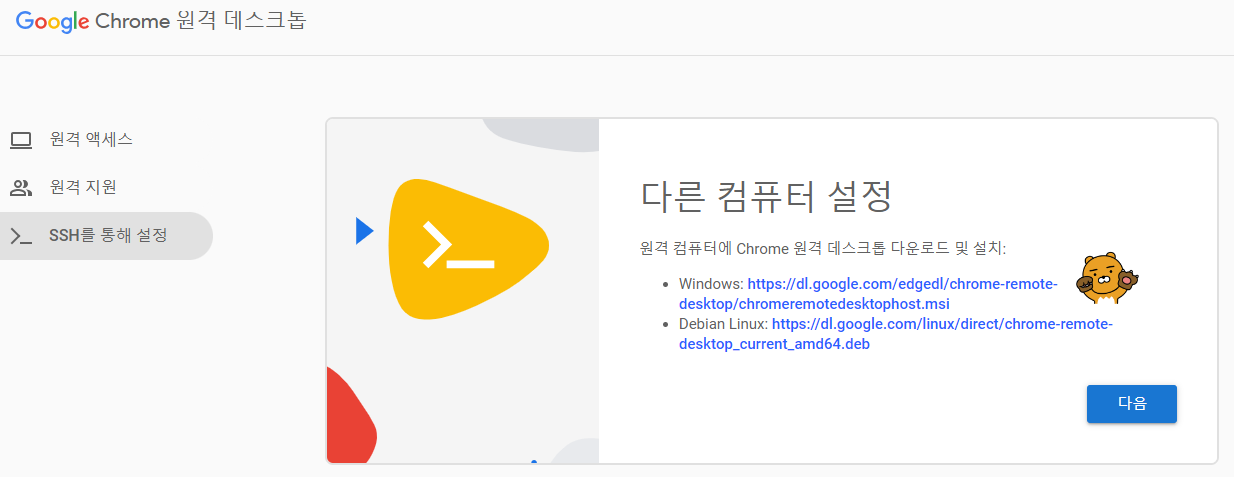1234x477 pixels.
Task: Click the terminal prompt icon beside SSH를 통해 설정
Action: [x=21, y=237]
